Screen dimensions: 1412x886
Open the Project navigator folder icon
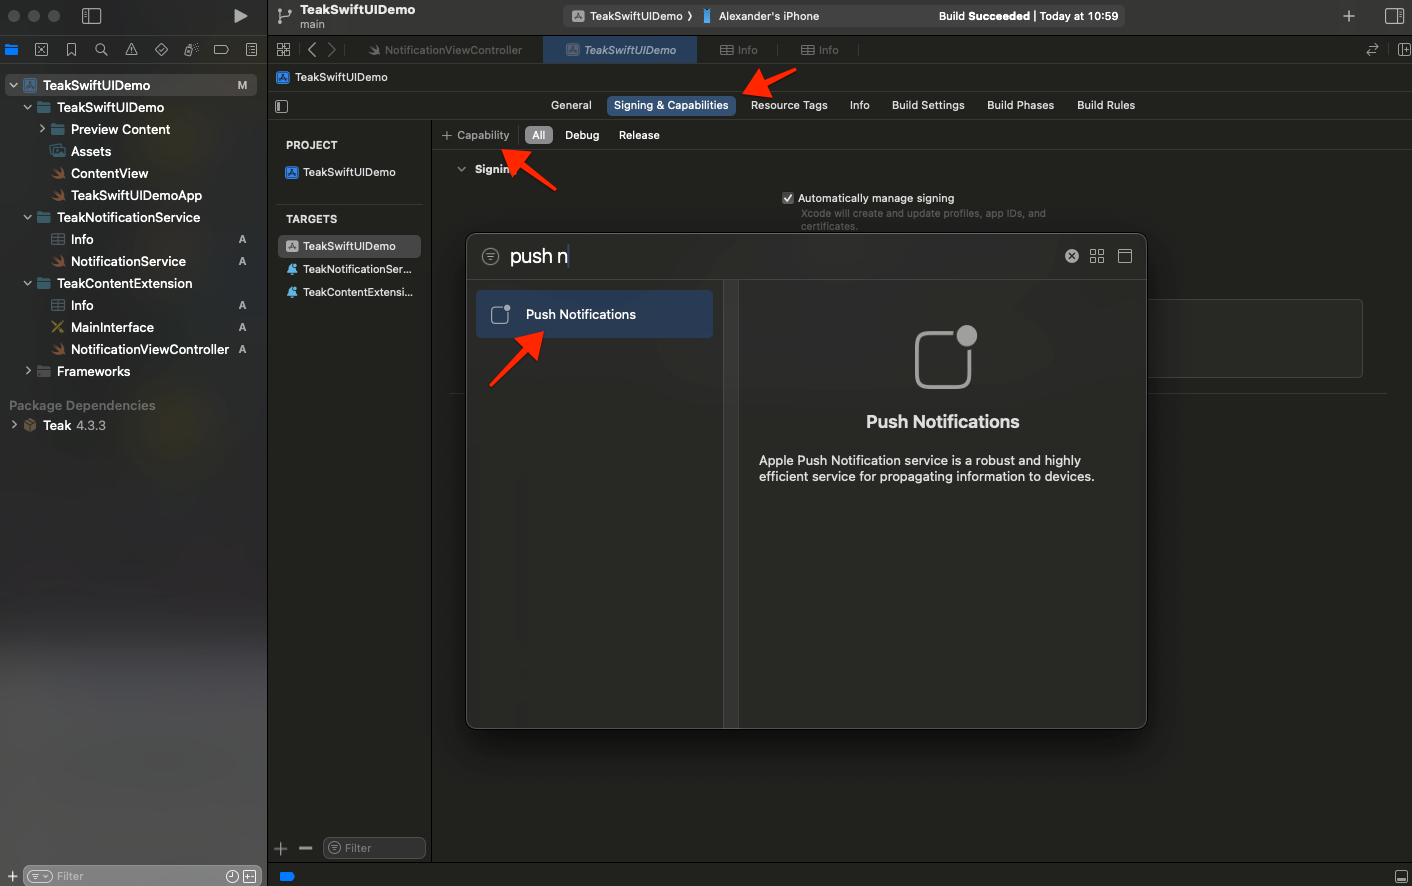[12, 49]
